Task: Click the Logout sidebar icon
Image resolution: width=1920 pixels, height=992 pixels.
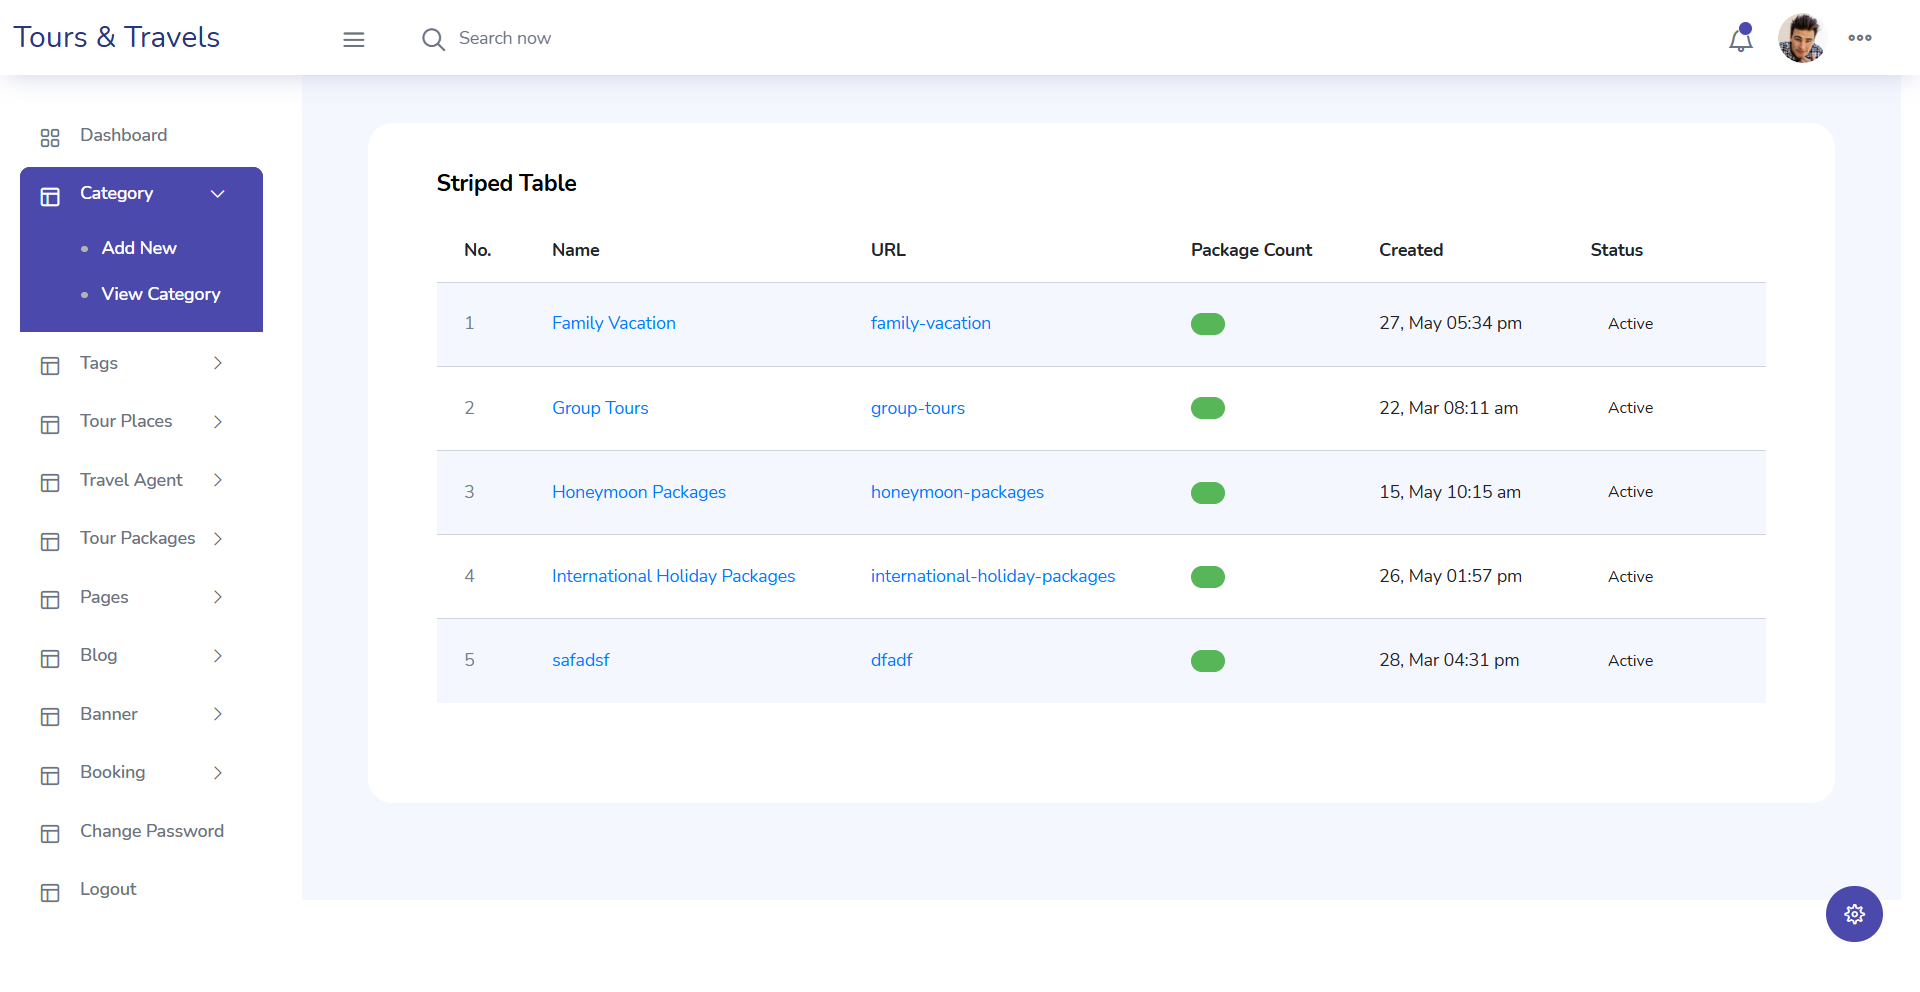Action: coord(50,892)
